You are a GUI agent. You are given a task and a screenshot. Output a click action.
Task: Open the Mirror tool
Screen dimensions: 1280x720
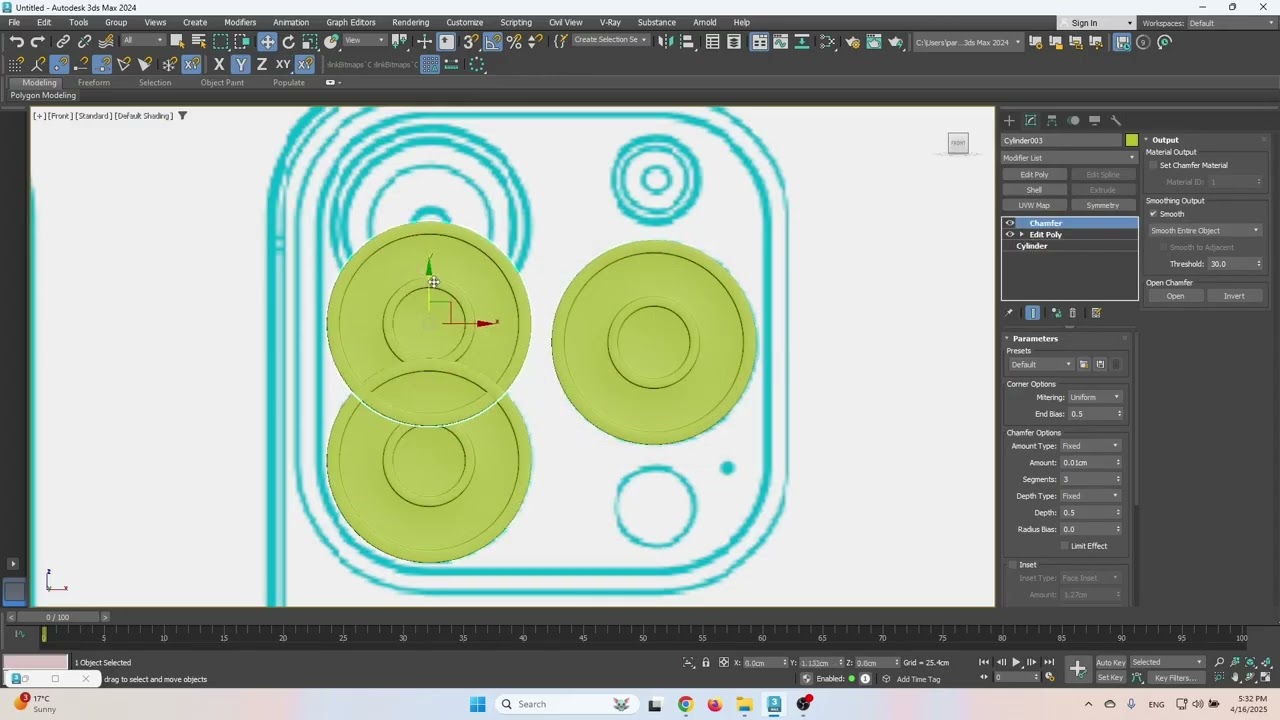tap(664, 42)
